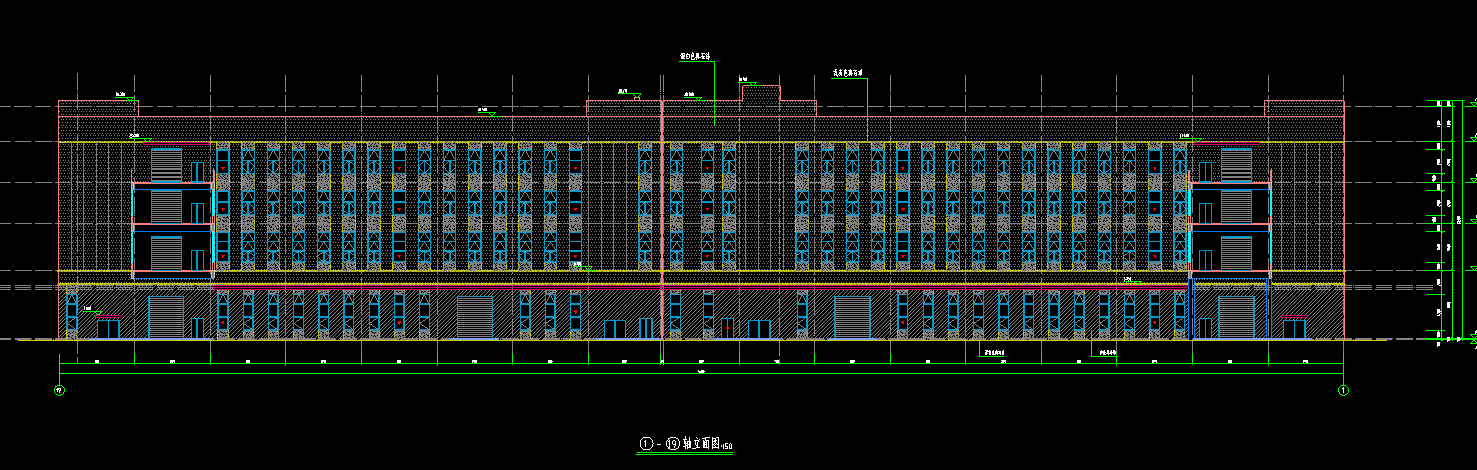The image size is (1477, 470).
Task: Select the left end roof parapet outline
Action: [98, 108]
